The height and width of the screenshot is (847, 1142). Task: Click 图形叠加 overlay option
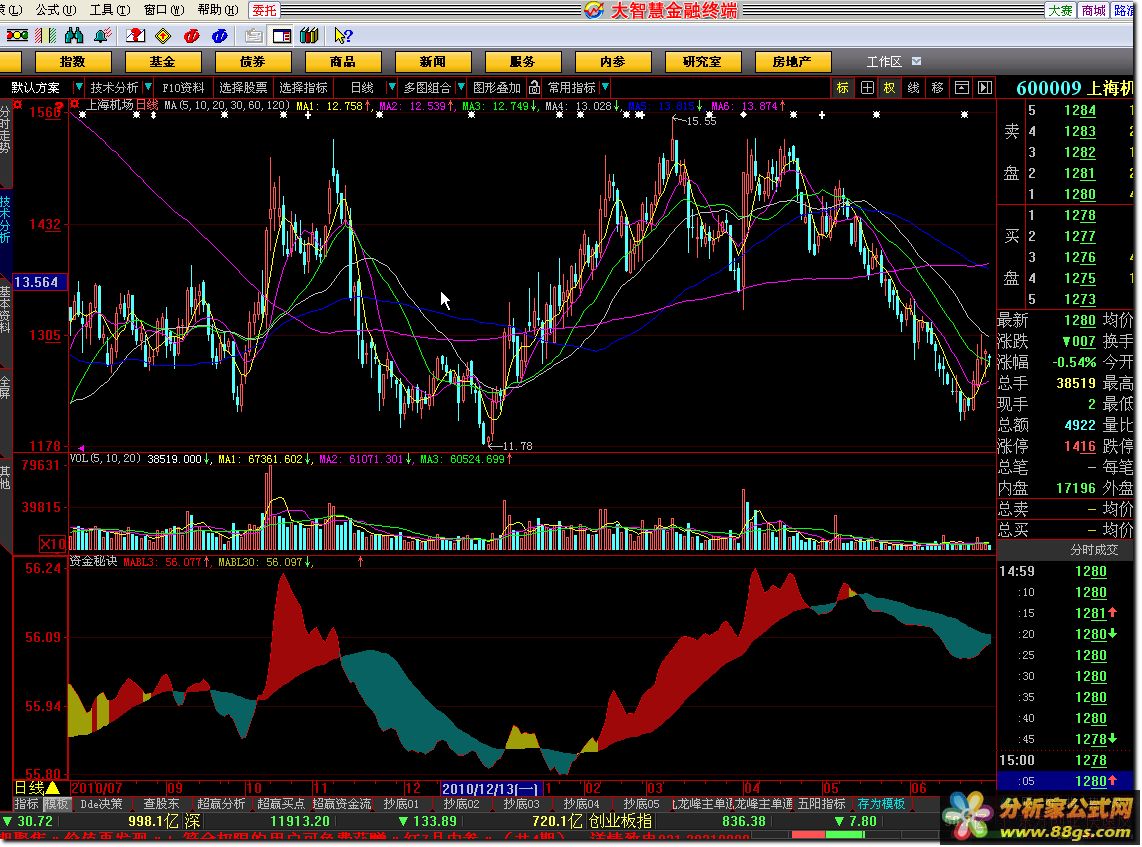pos(497,87)
